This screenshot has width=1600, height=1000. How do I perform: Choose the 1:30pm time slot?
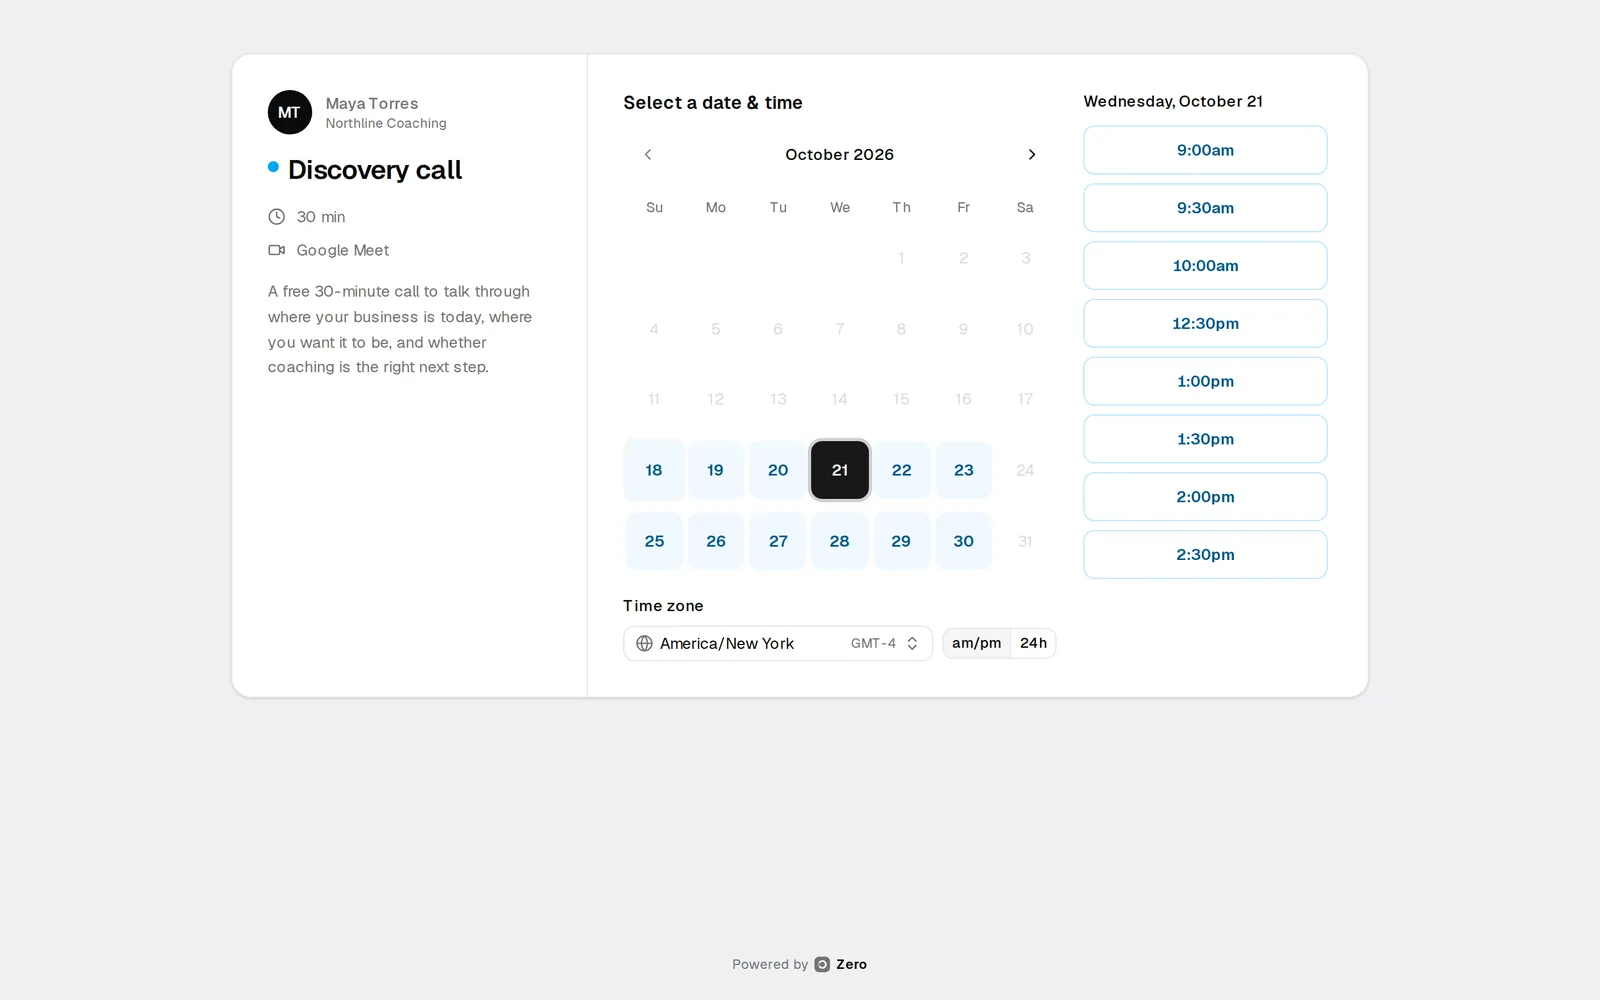(1205, 439)
